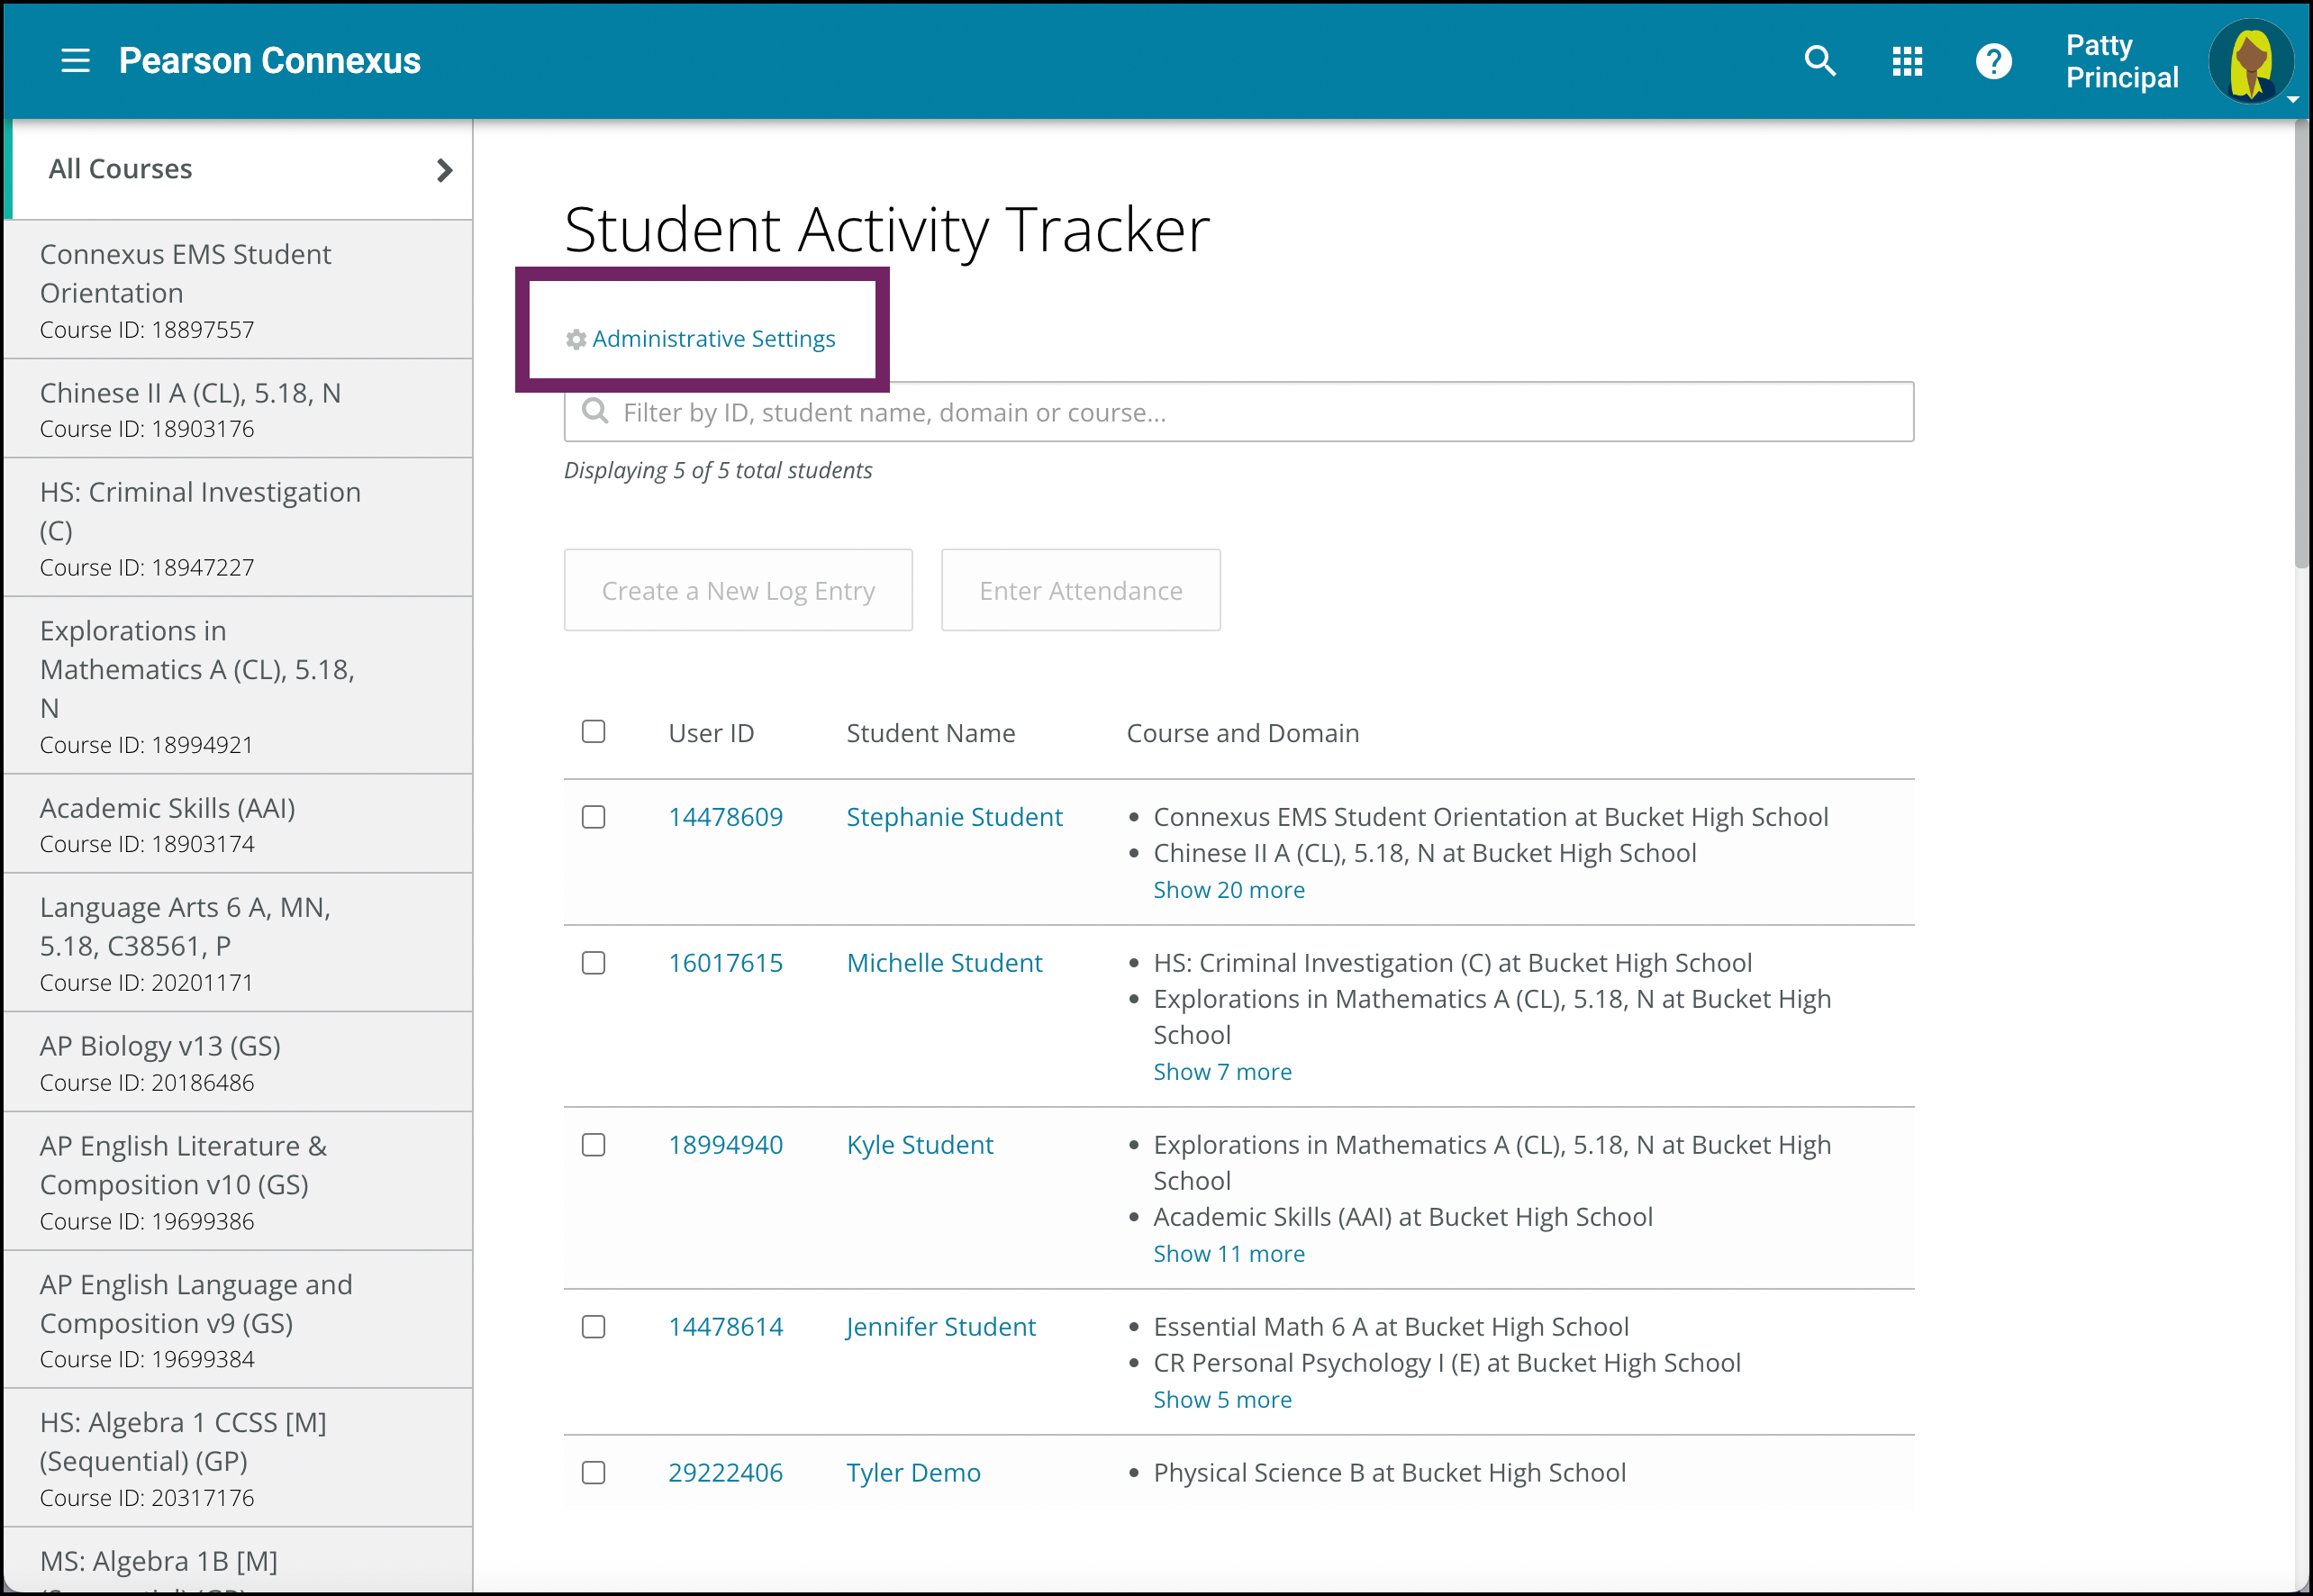2313x1596 pixels.
Task: Select Language Arts 6 A, MN course
Action: 238,943
